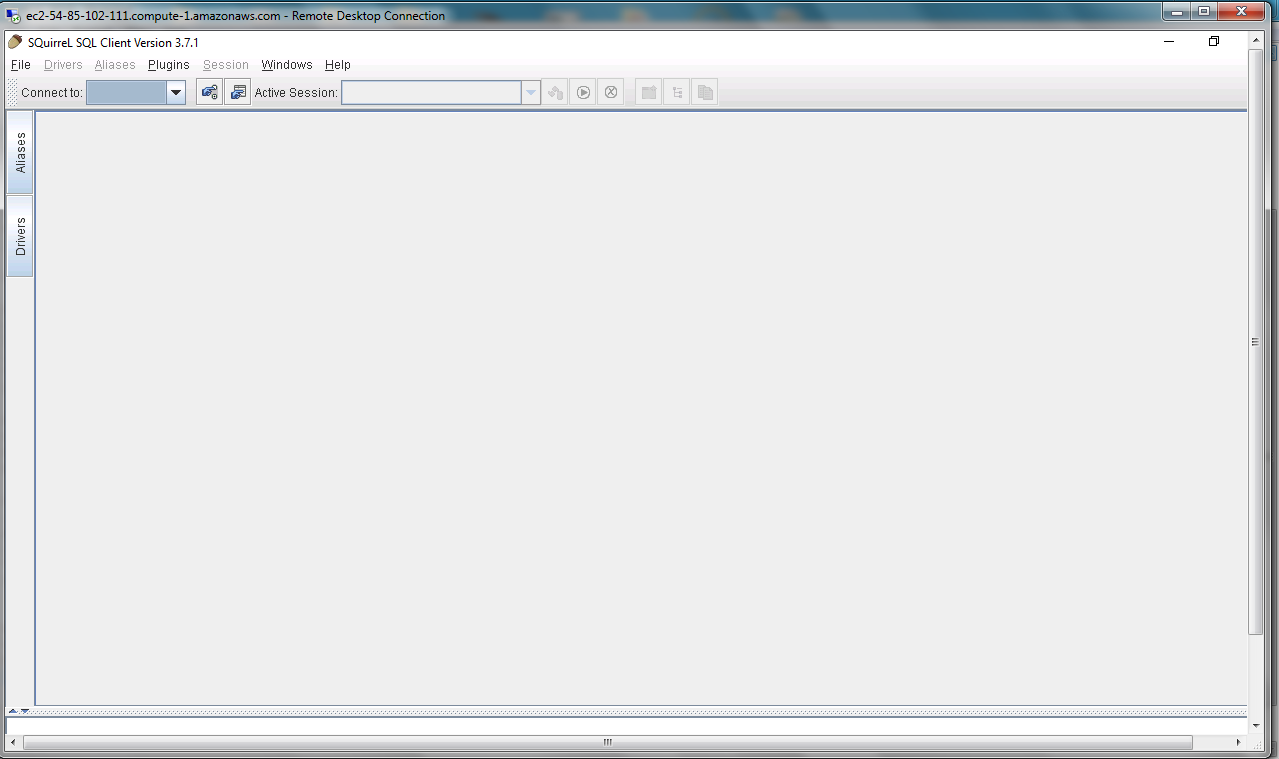Click the run SQL play icon

(583, 93)
